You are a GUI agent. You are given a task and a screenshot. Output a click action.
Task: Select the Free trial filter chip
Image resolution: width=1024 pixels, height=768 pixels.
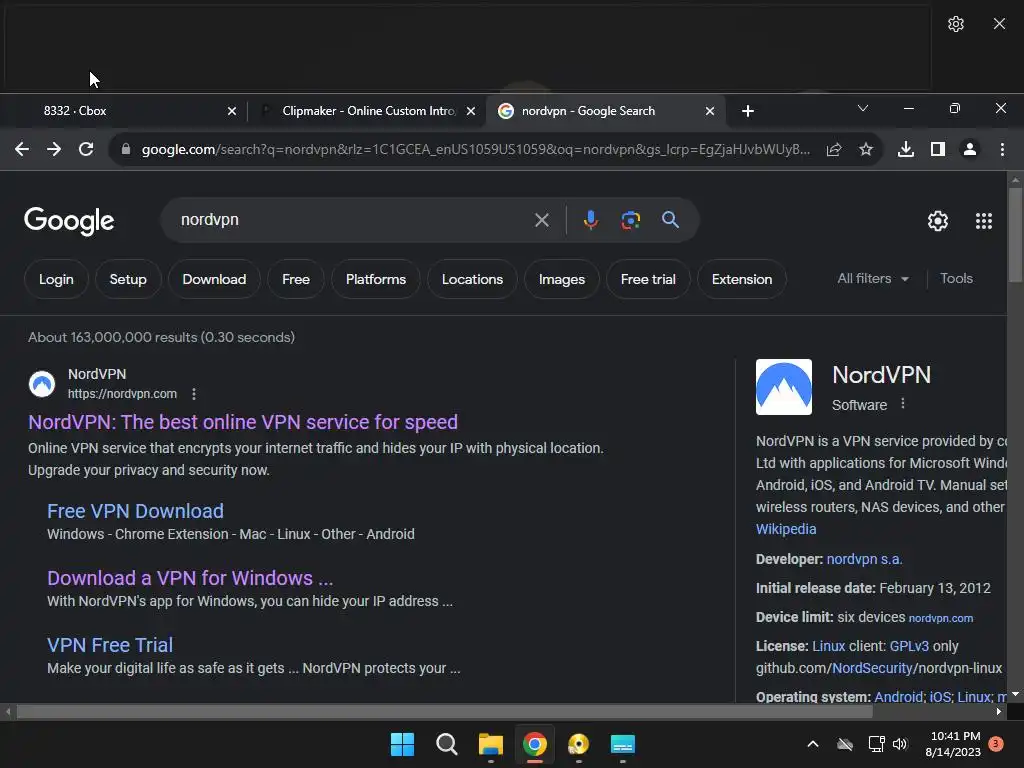tap(648, 280)
